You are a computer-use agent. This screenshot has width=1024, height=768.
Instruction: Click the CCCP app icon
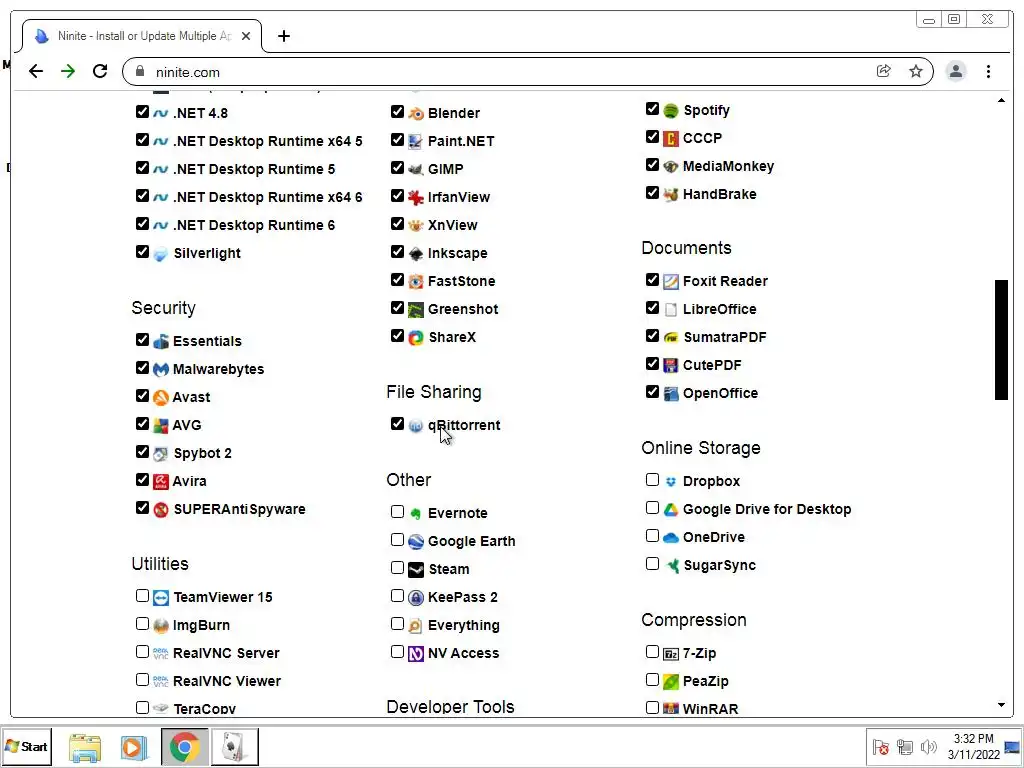pyautogui.click(x=671, y=139)
